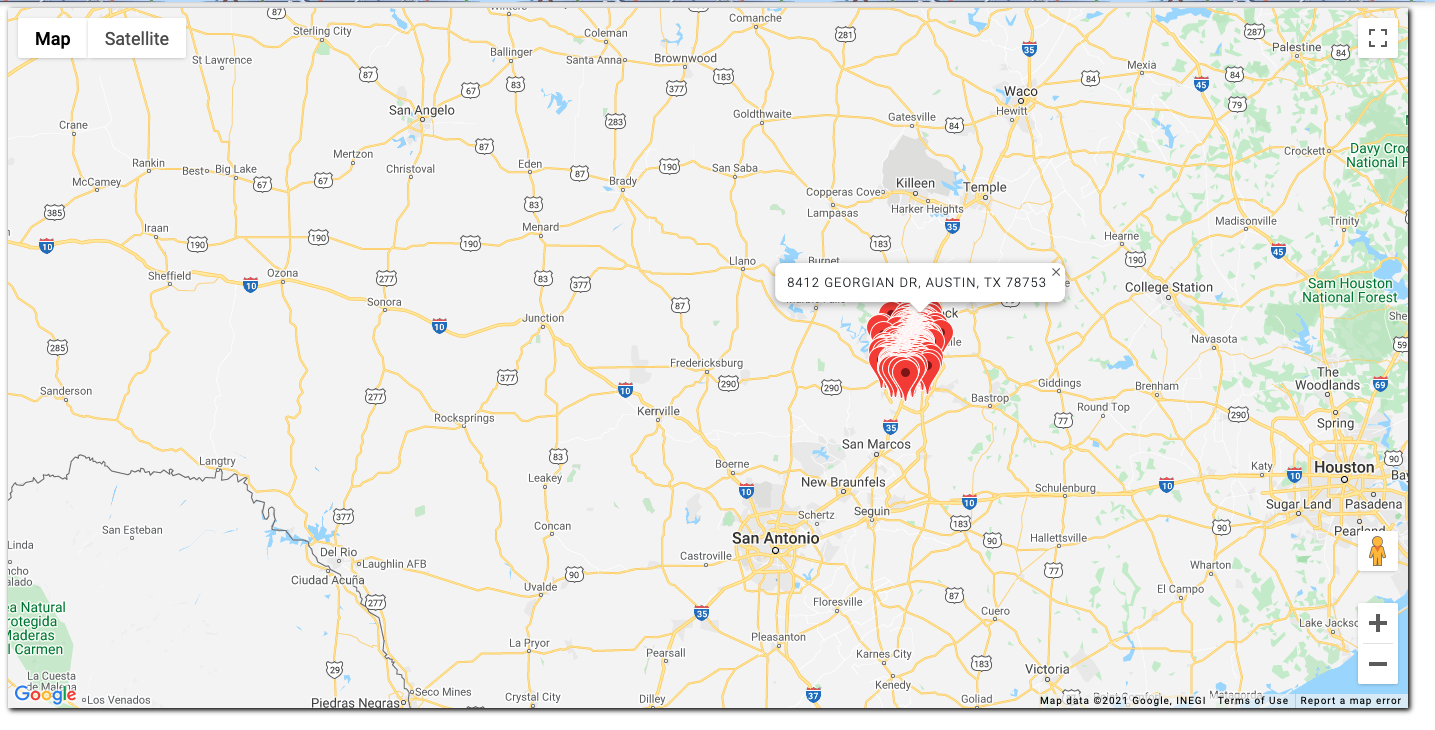
Task: Switch to Satellite view
Action: coord(137,39)
